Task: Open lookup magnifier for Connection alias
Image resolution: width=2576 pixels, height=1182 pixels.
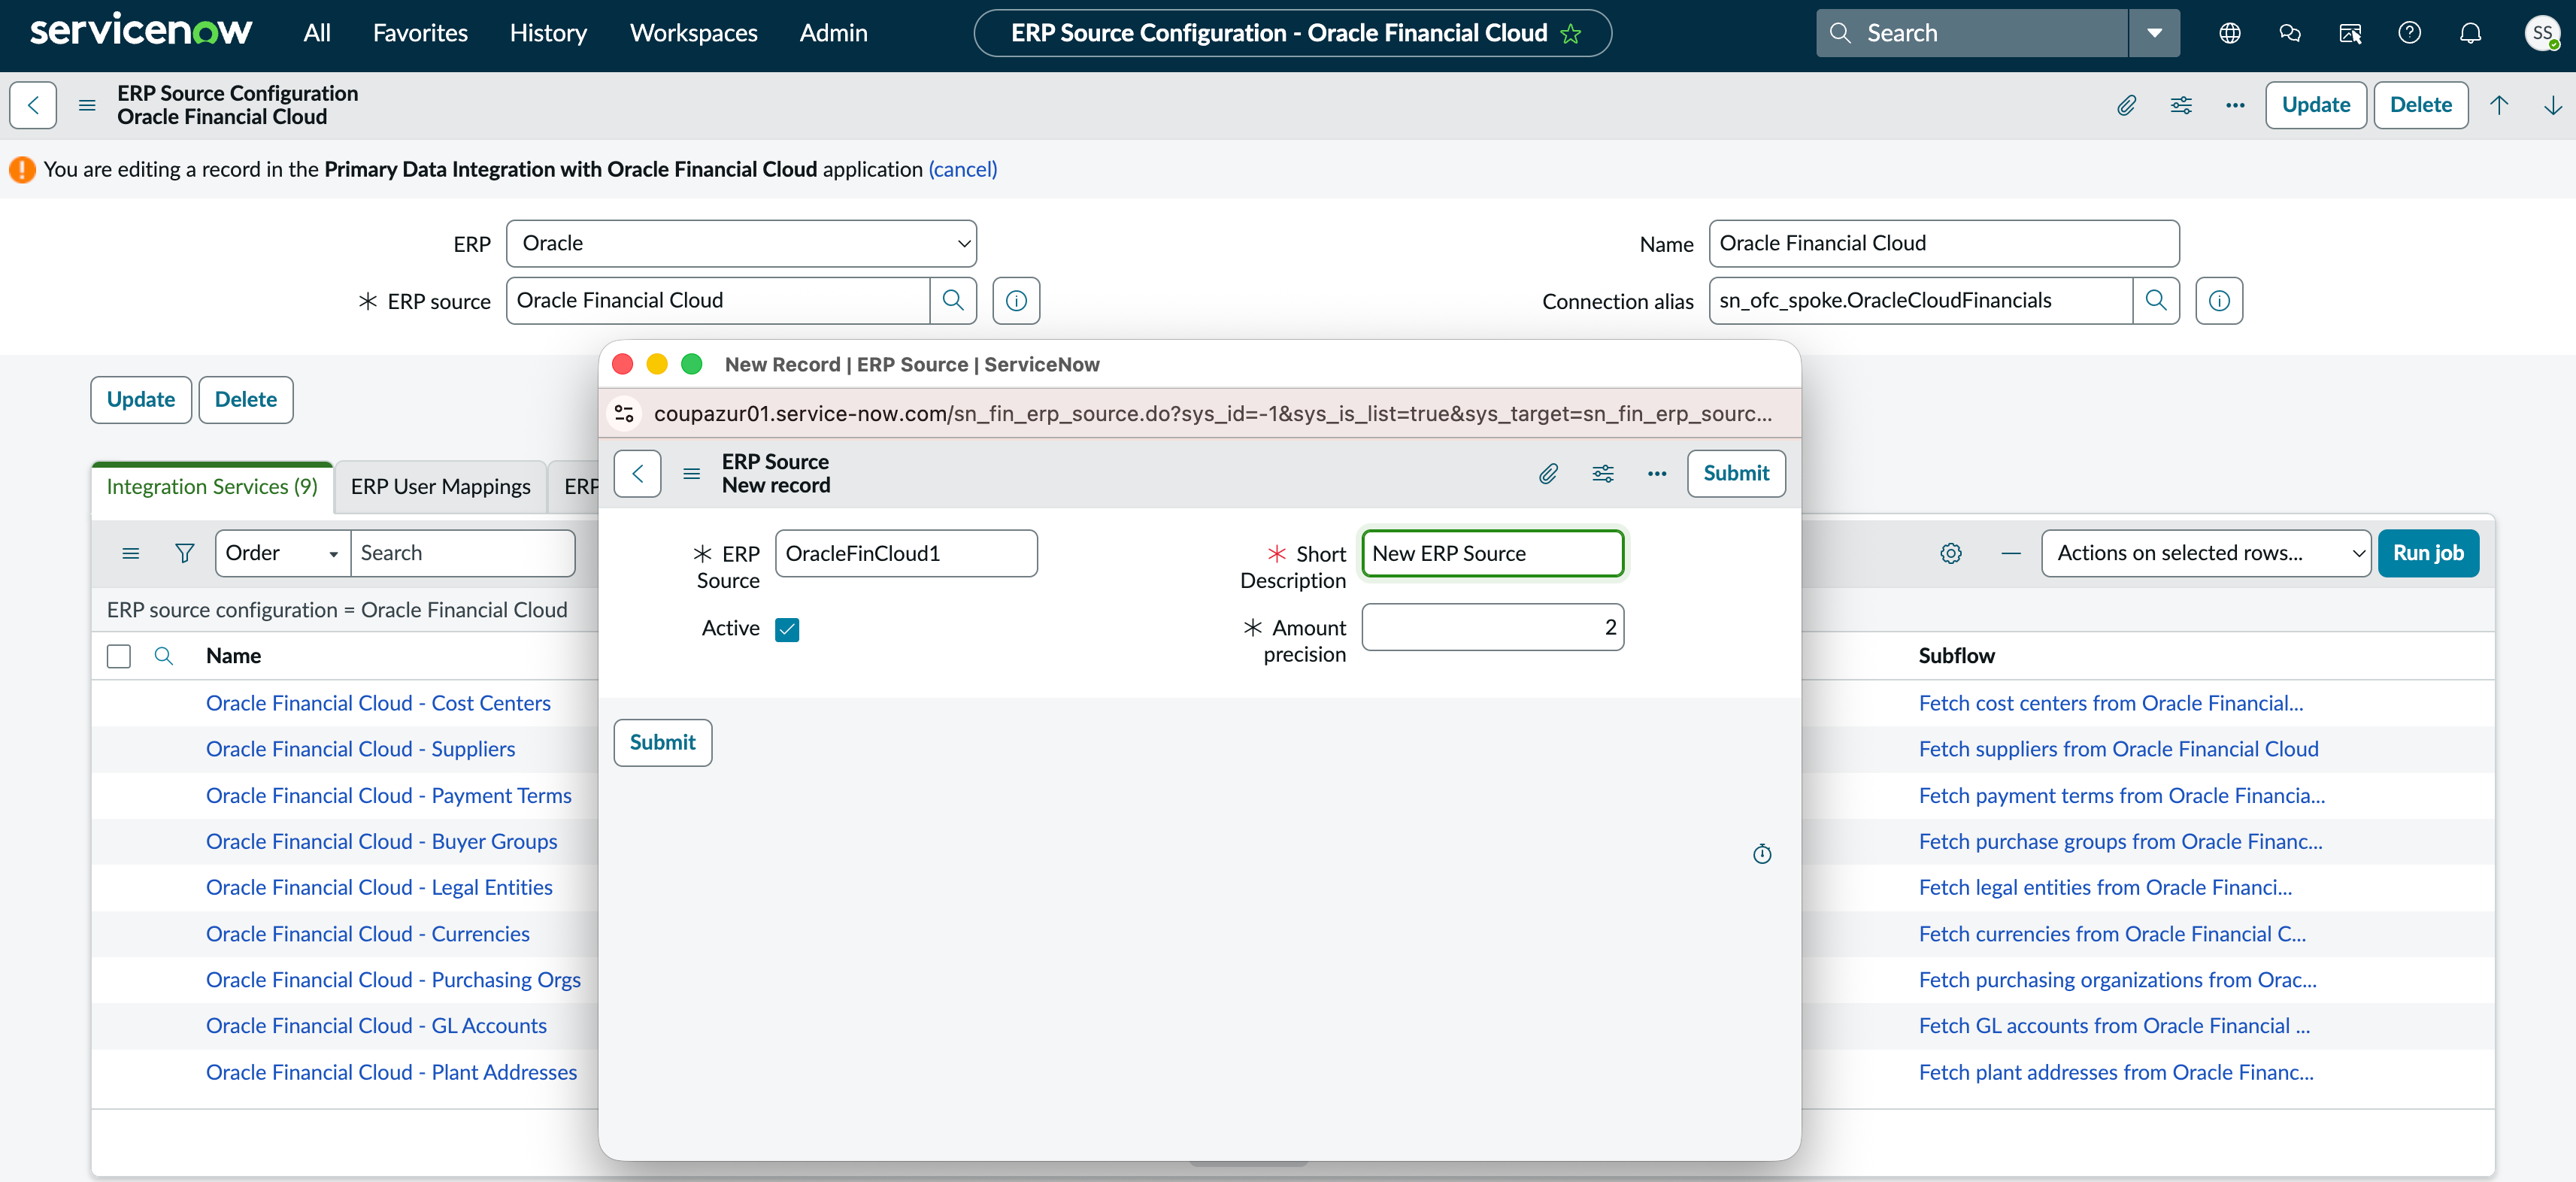Action: click(x=2156, y=300)
